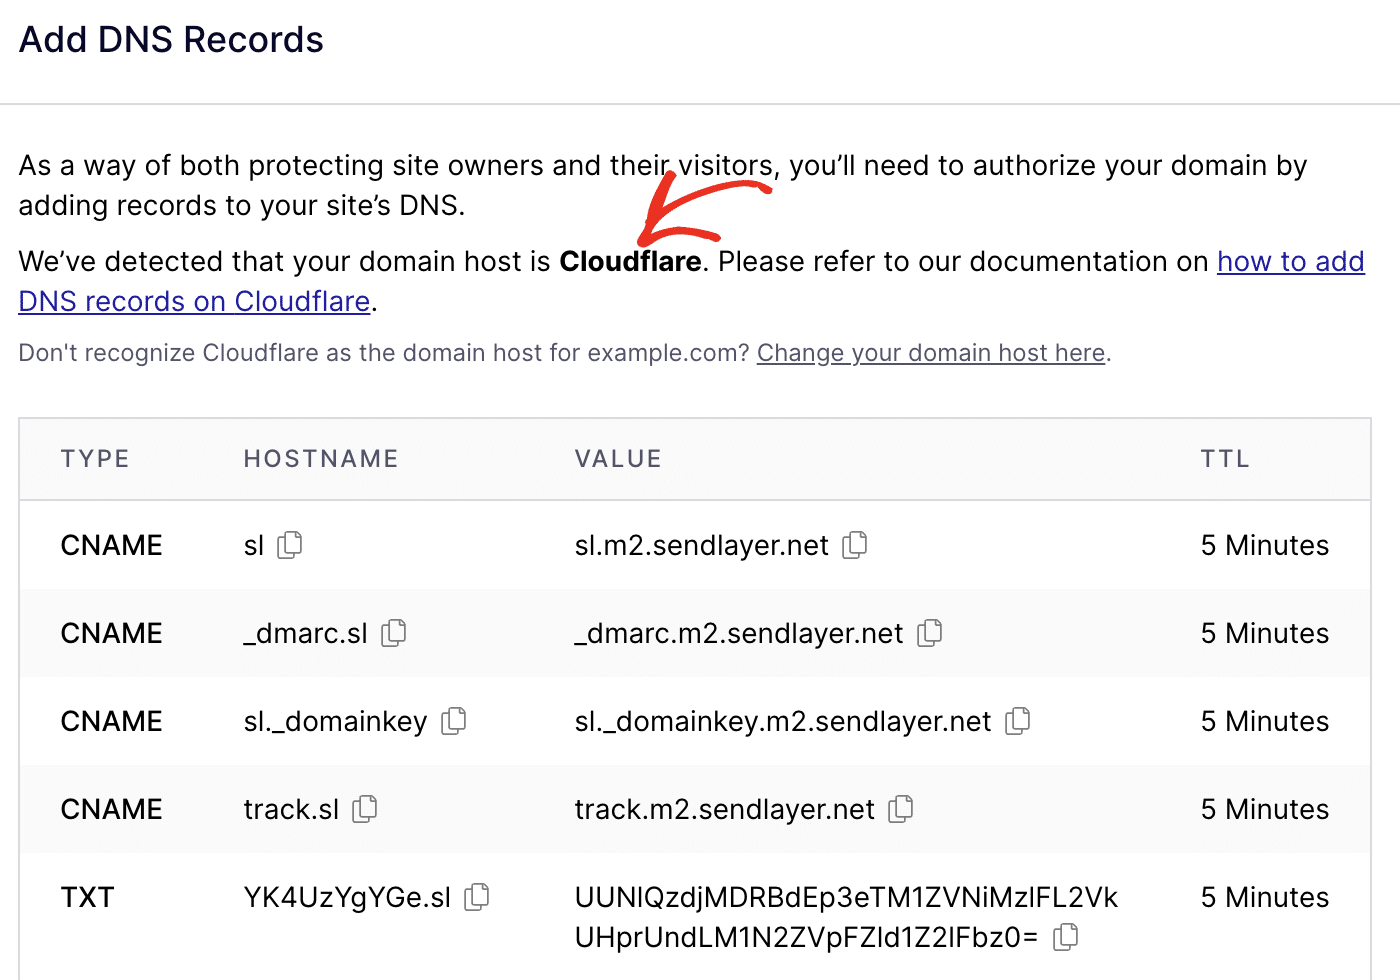Click the HOSTNAME column header
This screenshot has width=1400, height=980.
[320, 458]
